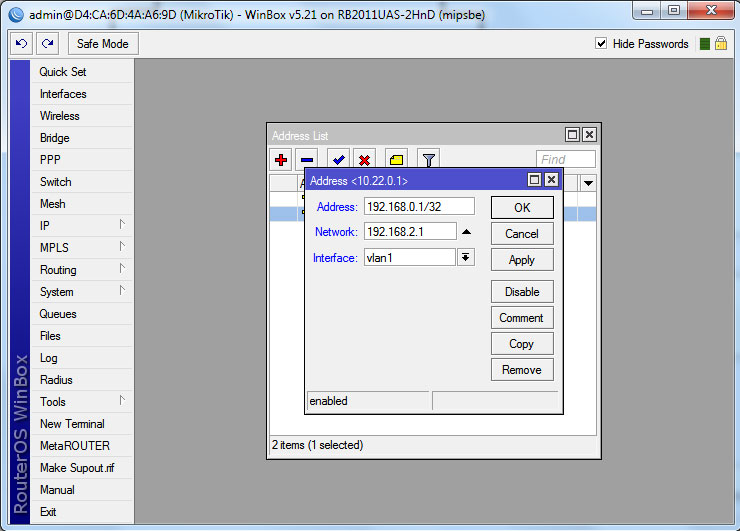Screen dimensions: 740x531
Task: Click Remove button in Address dialog
Action: click(x=522, y=370)
